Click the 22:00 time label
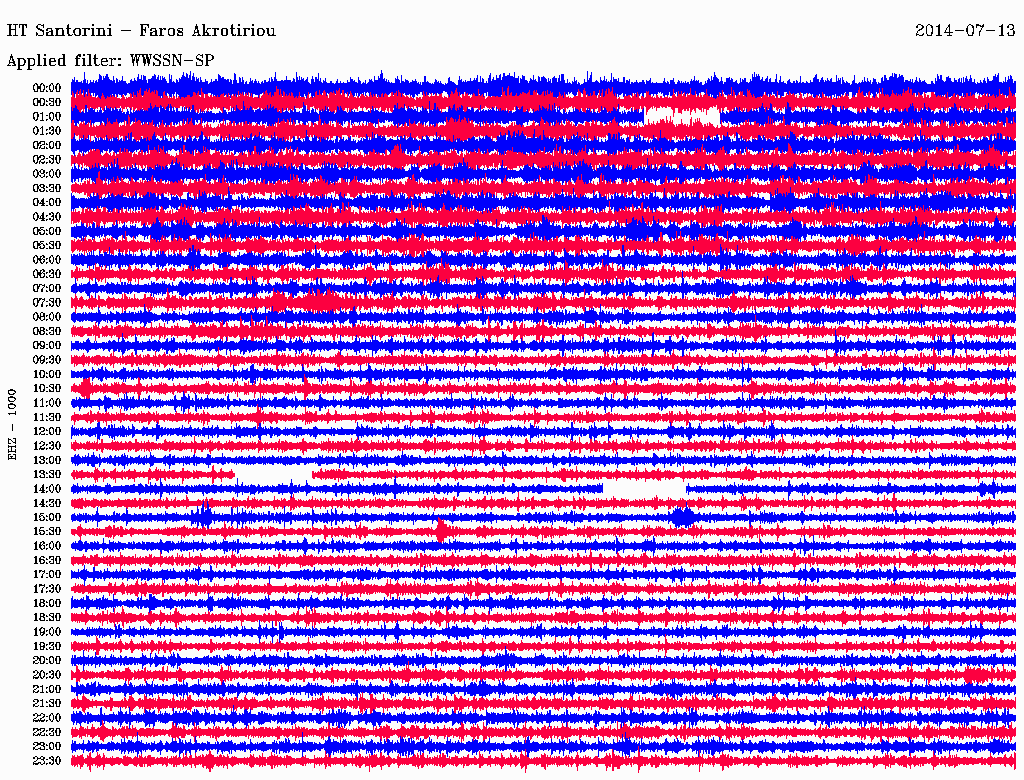This screenshot has width=1024, height=780. [x=46, y=718]
